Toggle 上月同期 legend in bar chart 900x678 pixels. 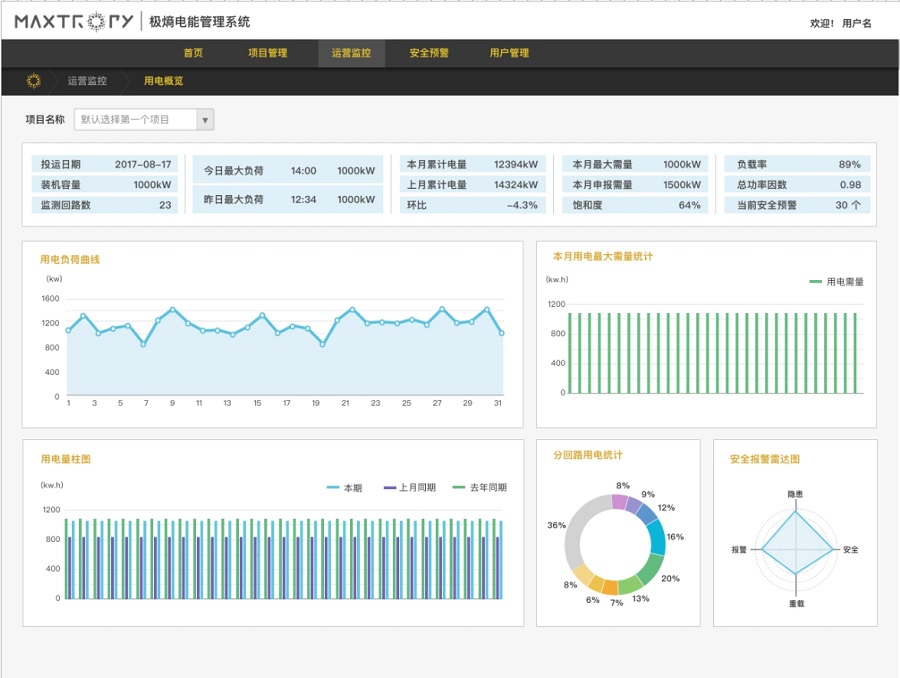410,488
